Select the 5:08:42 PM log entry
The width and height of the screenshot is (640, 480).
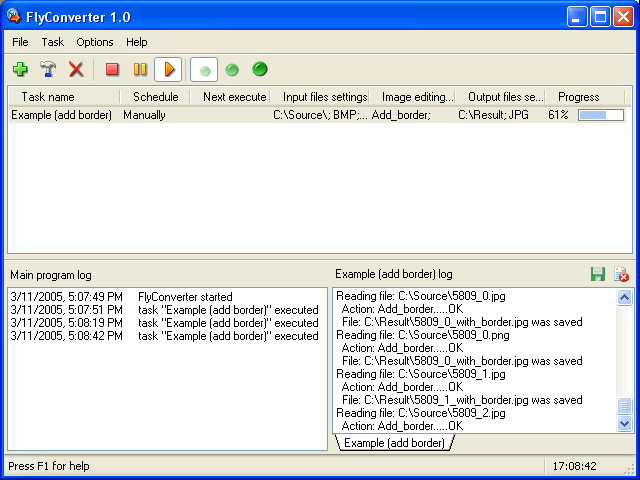tap(164, 336)
